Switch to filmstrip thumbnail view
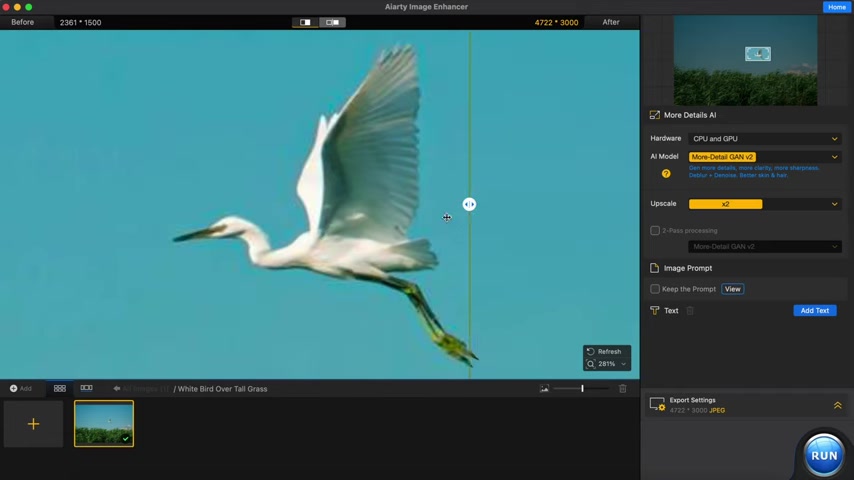854x480 pixels. [x=87, y=388]
